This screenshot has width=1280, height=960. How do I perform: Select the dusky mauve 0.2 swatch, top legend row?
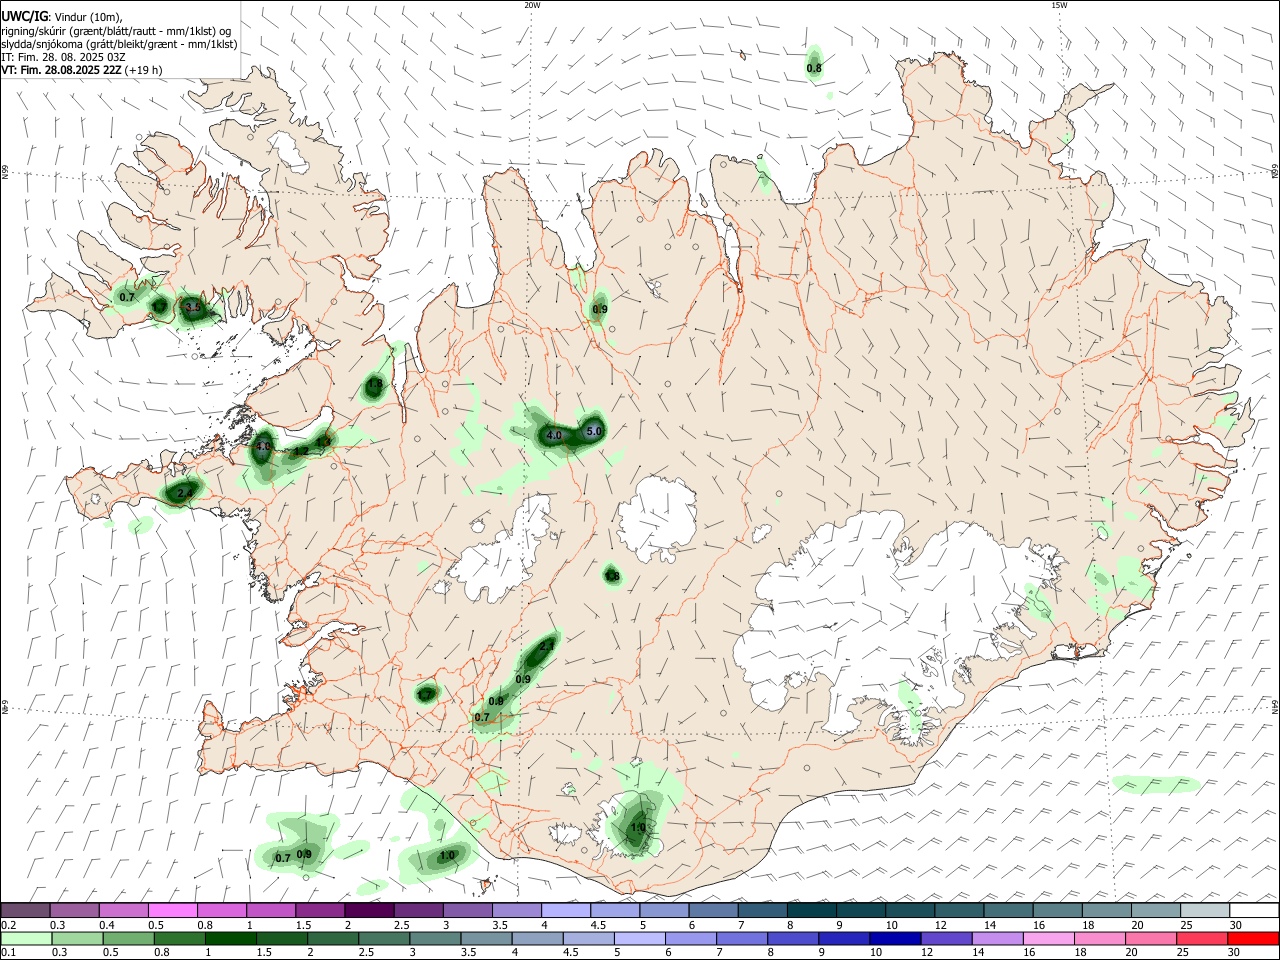[x=26, y=910]
